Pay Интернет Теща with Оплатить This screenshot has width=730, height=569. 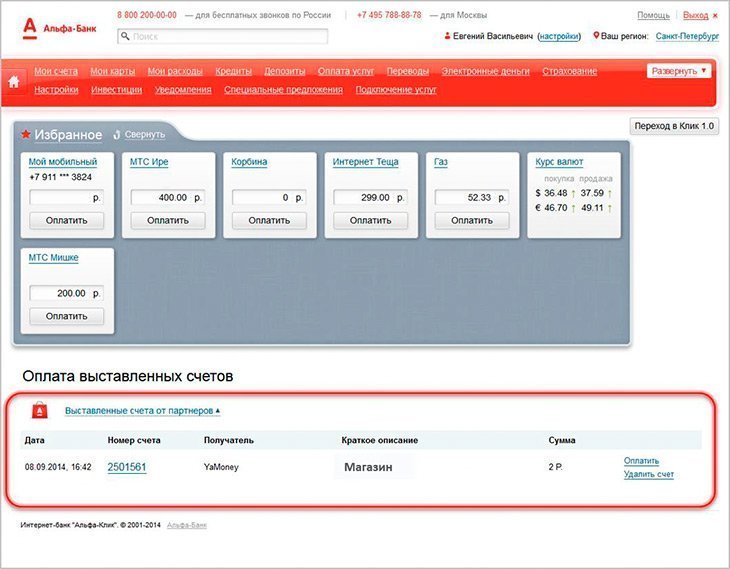371,220
